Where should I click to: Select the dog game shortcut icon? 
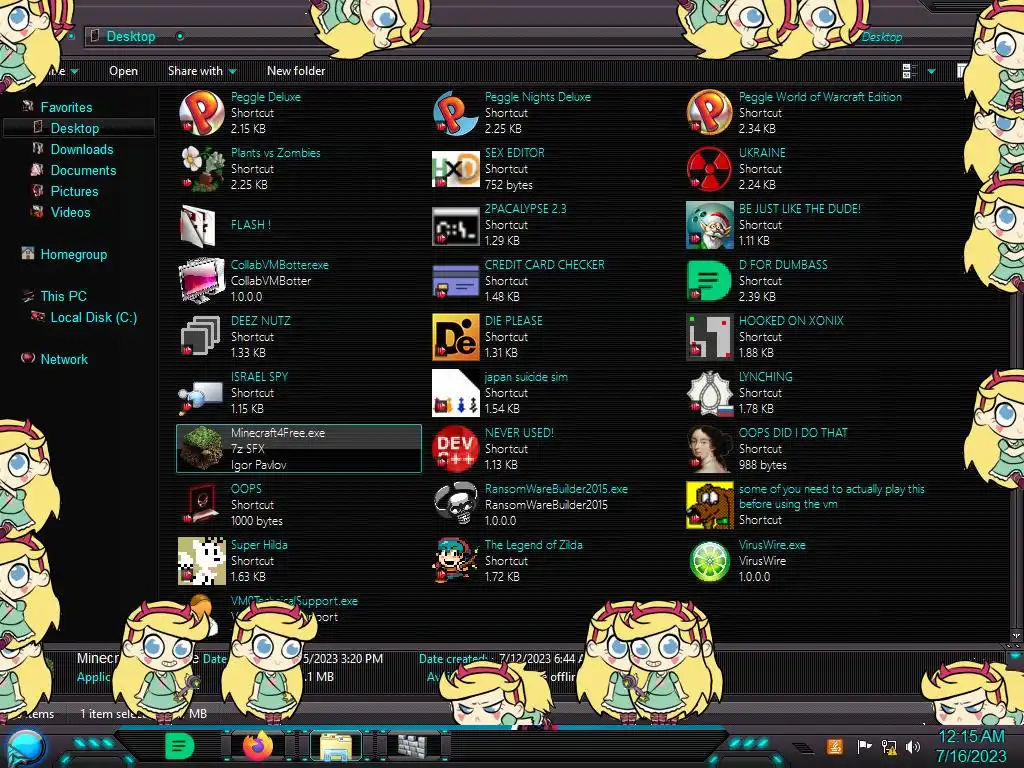pyautogui.click(x=710, y=505)
